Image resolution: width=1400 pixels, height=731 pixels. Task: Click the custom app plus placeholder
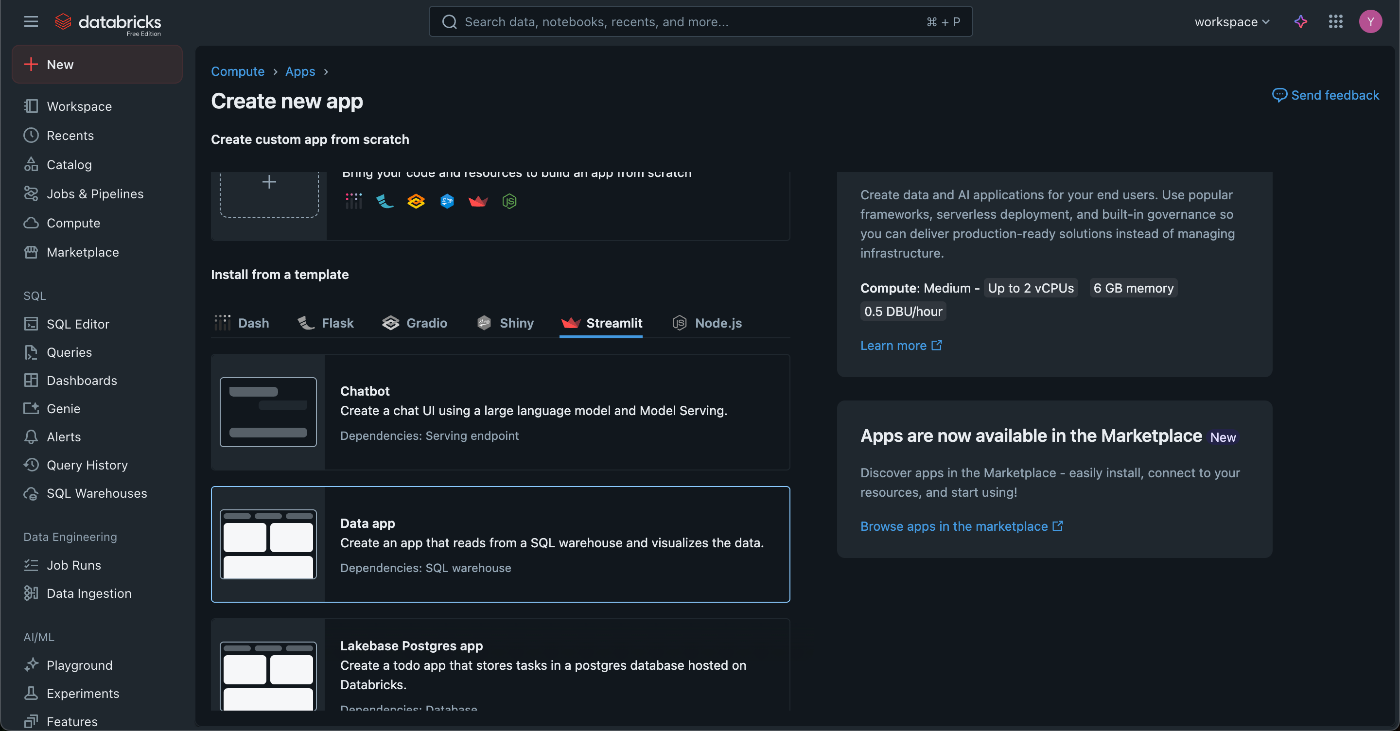269,183
